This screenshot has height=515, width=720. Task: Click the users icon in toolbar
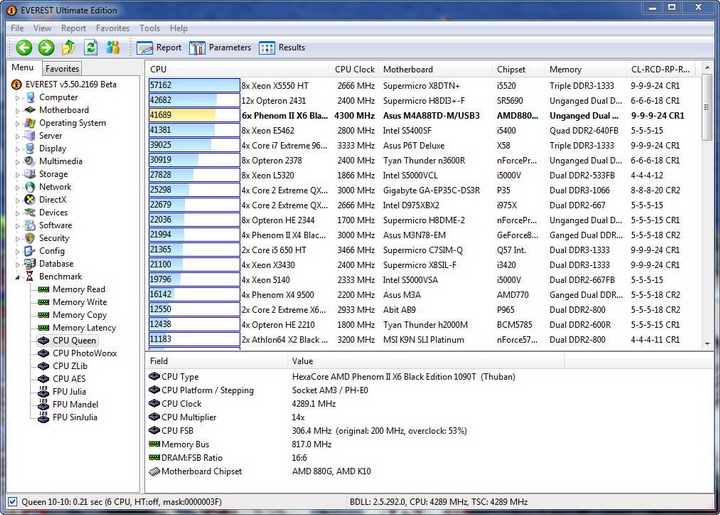[x=112, y=47]
